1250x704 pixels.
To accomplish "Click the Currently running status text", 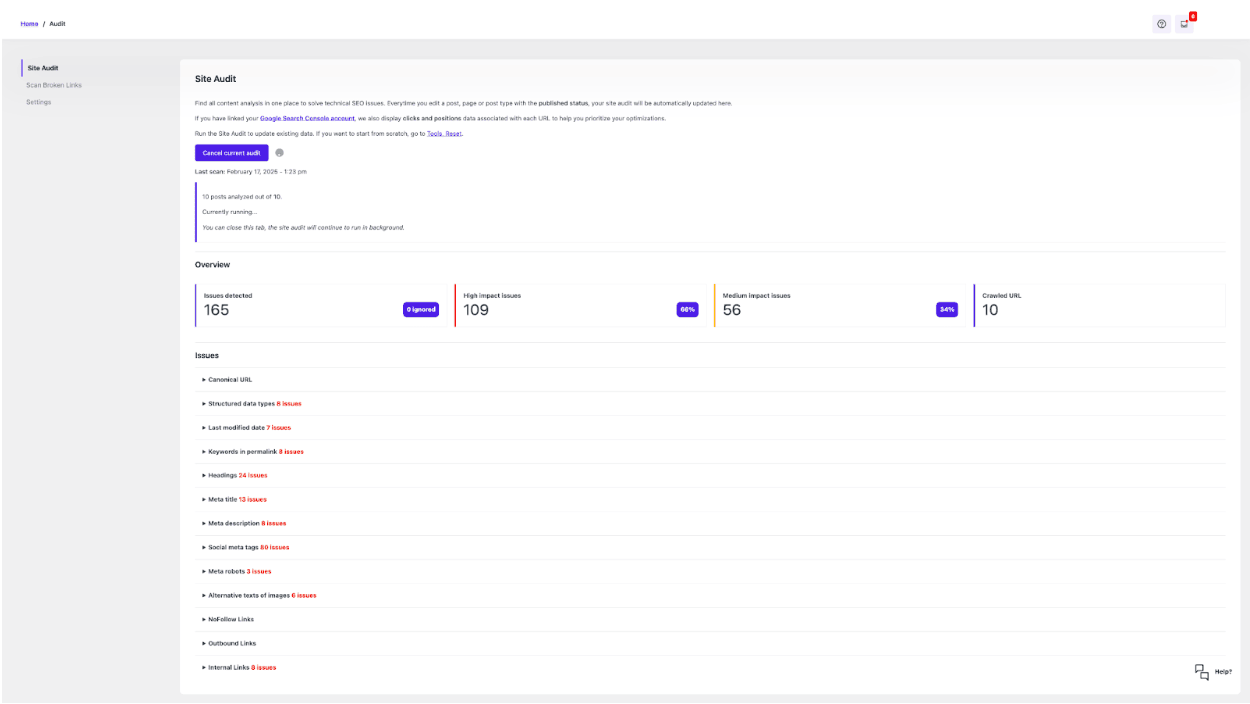I will (x=229, y=212).
